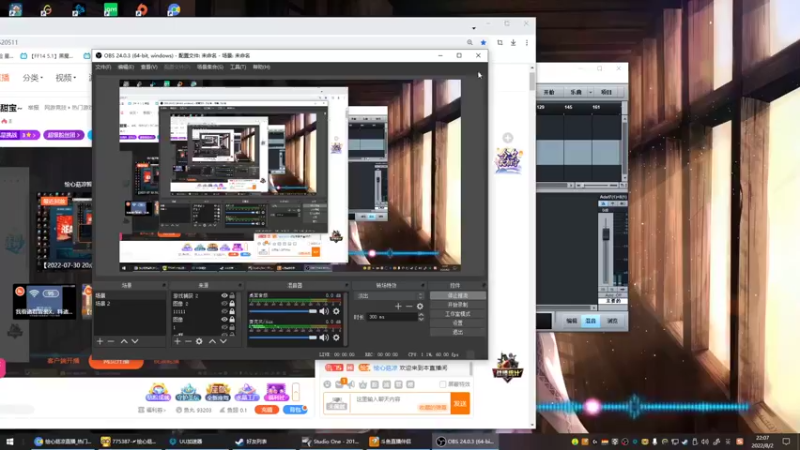The image size is (800, 450).
Task: Click browser zoom magnifier icon
Action: (x=469, y=43)
